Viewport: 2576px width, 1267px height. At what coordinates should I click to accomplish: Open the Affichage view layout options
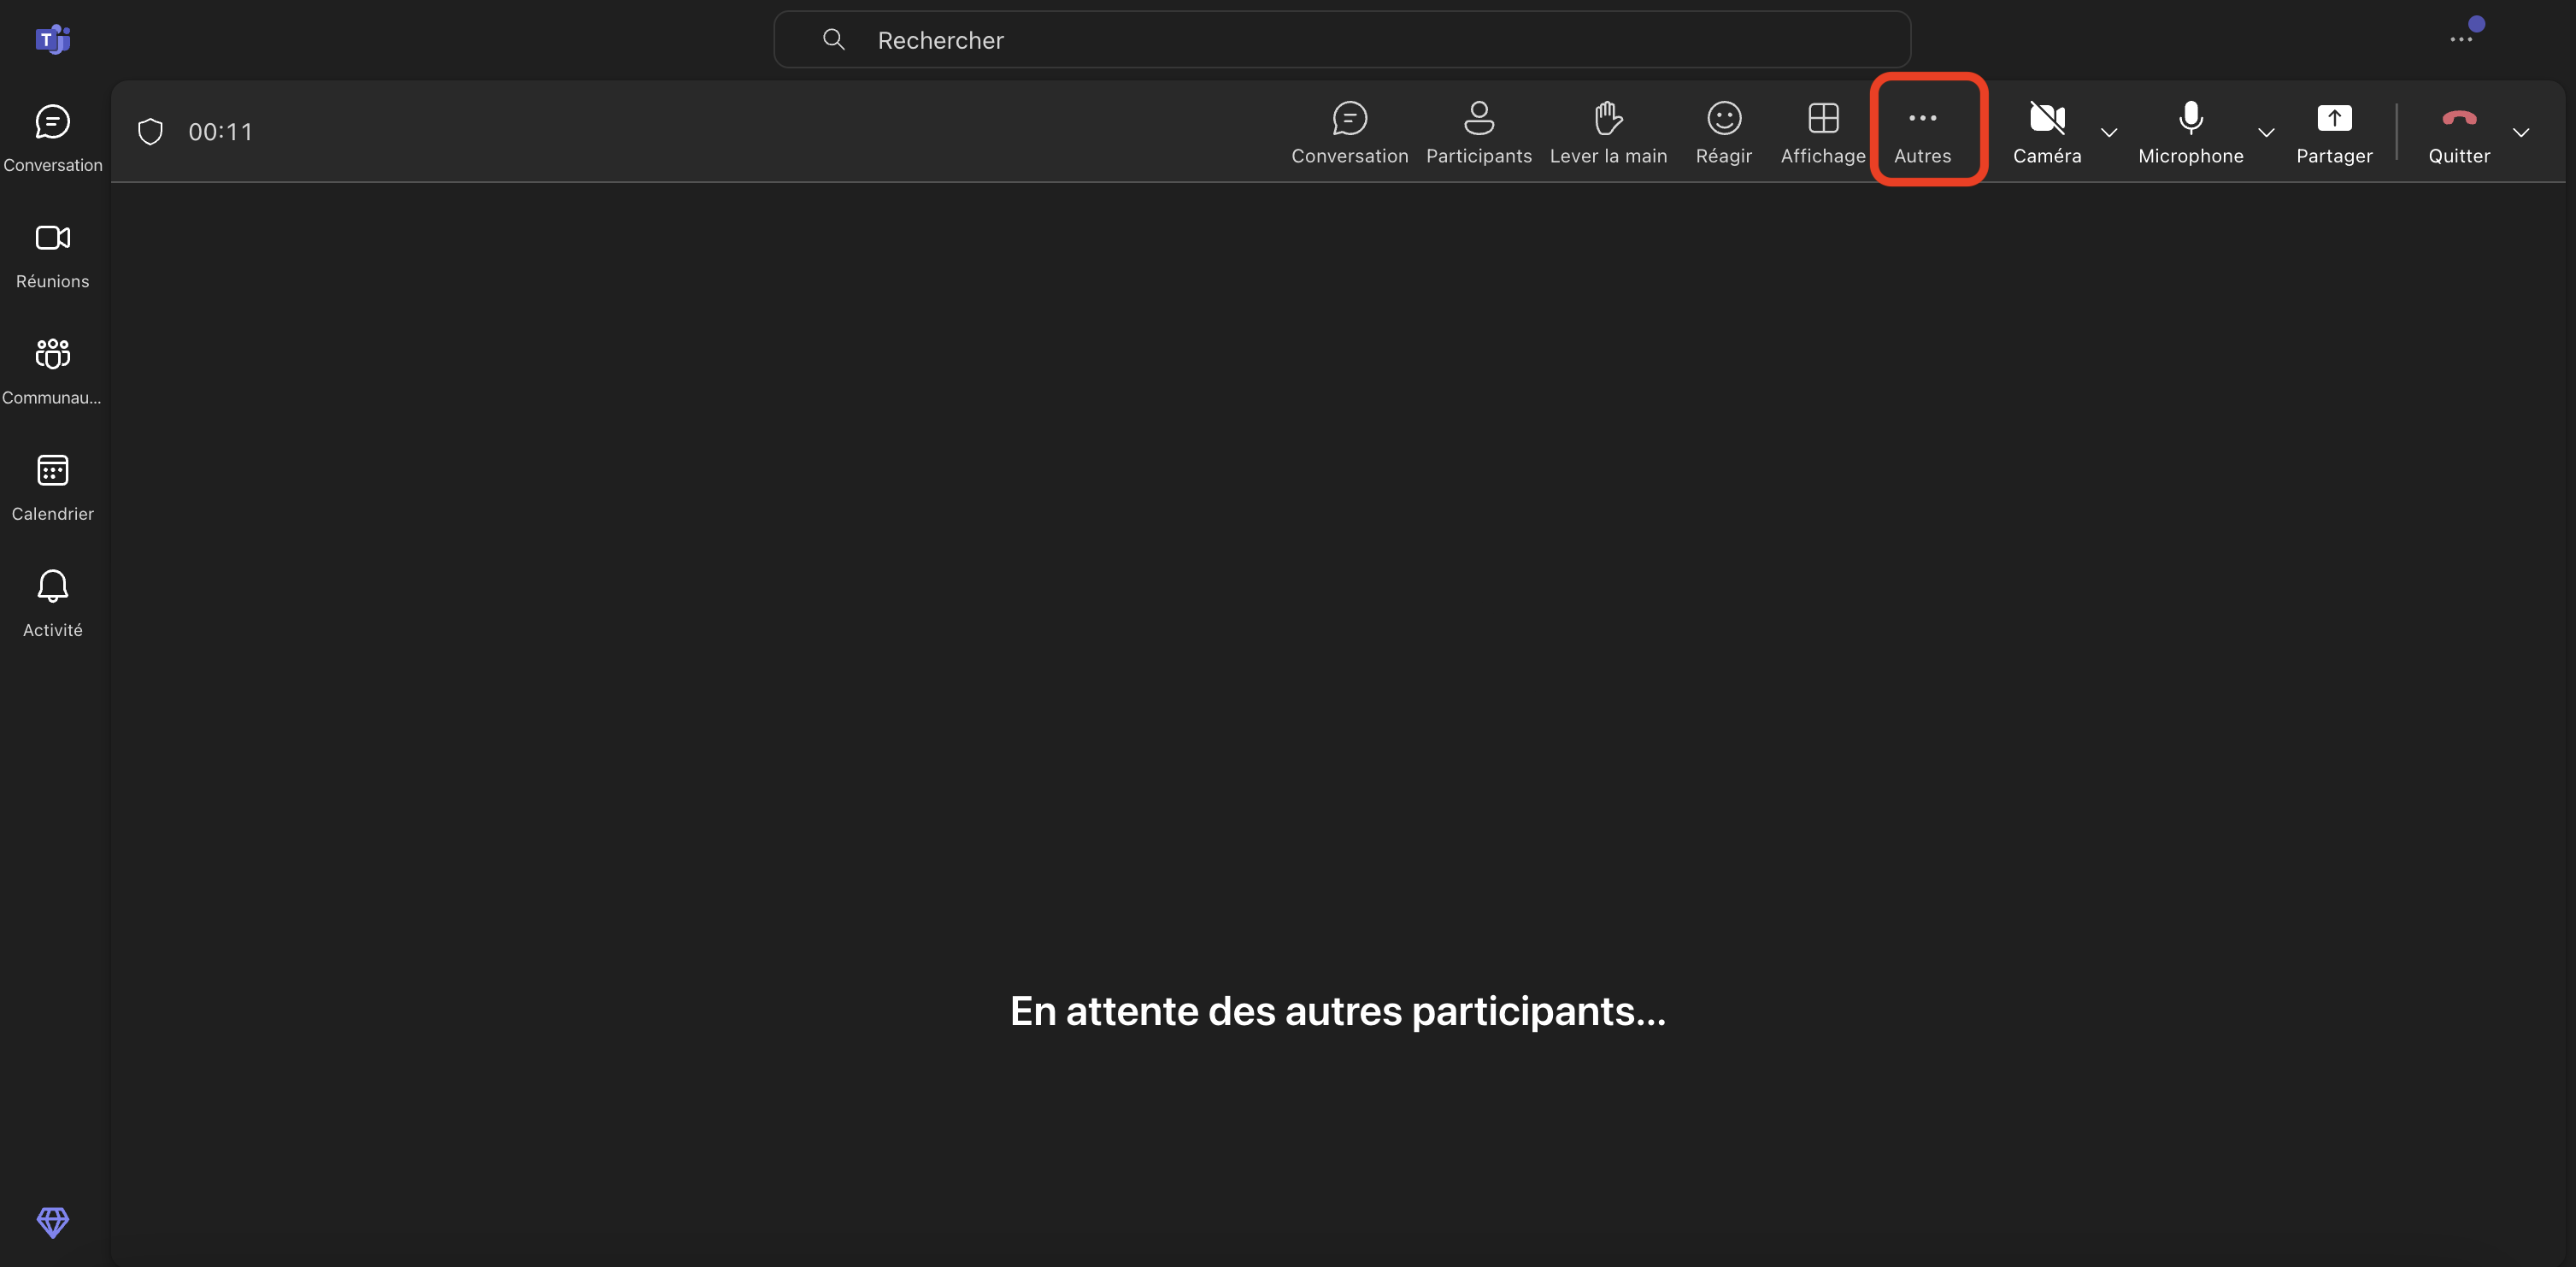[x=1822, y=132]
